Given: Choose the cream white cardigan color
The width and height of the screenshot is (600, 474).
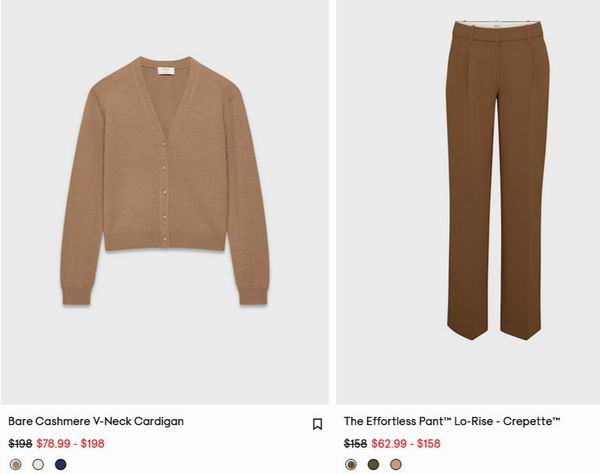Looking at the screenshot, I should coord(38,464).
